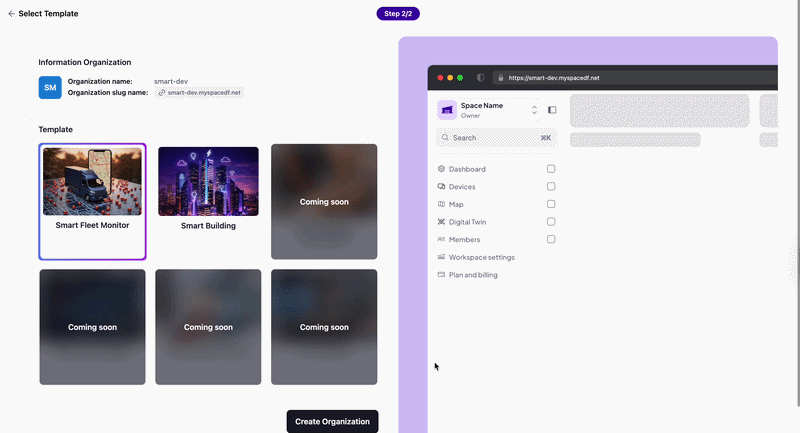Screen dimensions: 800x433
Task: Click the Space Name logo icon
Action: click(x=447, y=109)
